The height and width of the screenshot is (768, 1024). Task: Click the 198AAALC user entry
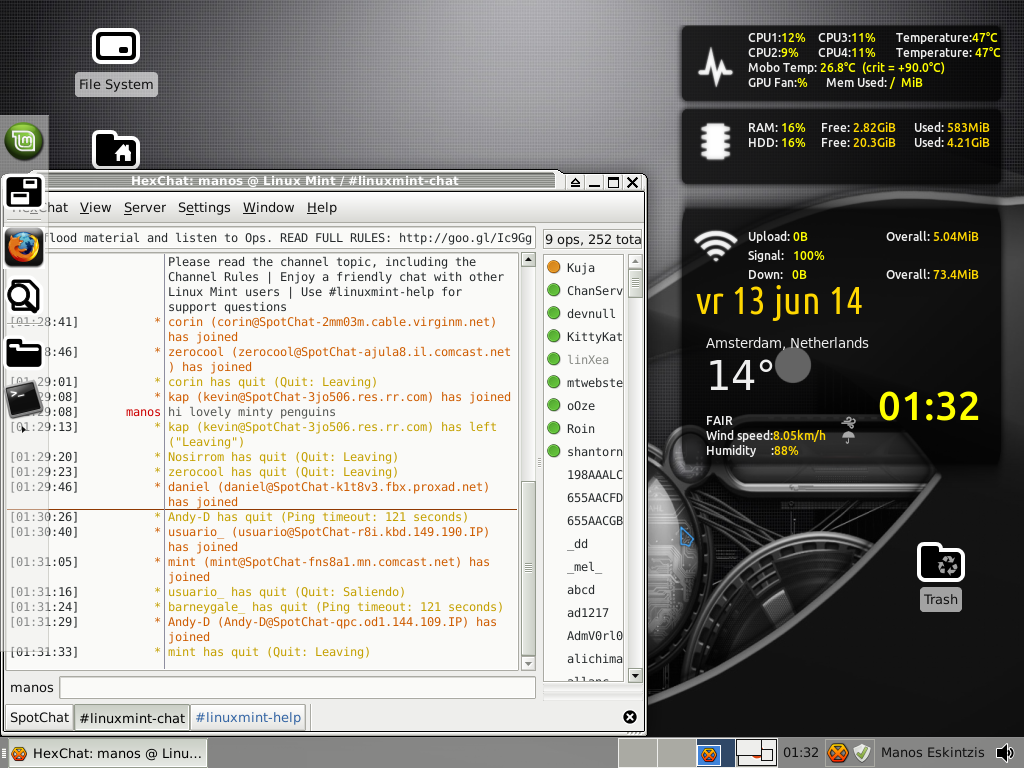(x=594, y=475)
